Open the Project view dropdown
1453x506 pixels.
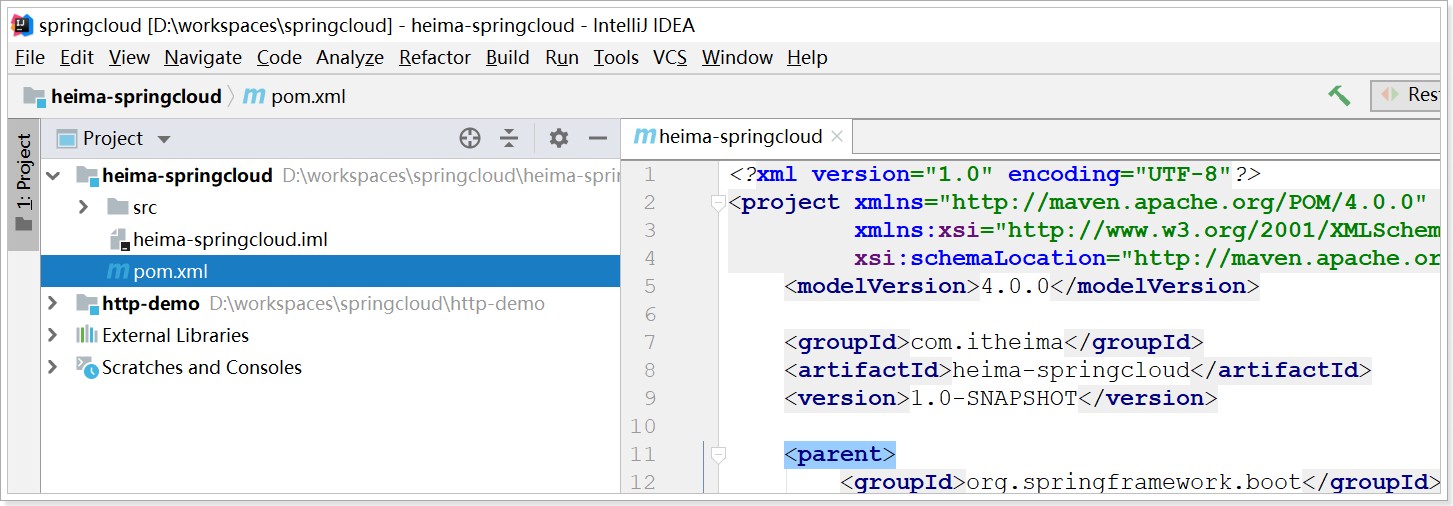[114, 138]
